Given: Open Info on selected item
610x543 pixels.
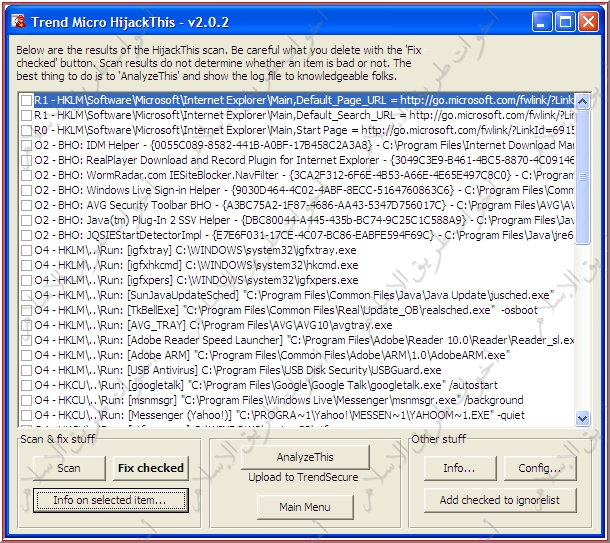Looking at the screenshot, I should point(110,500).
